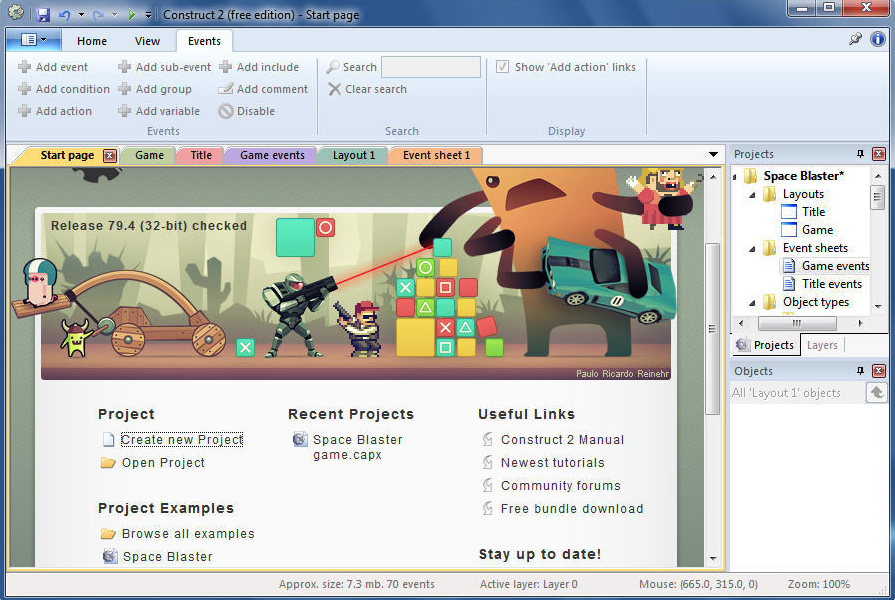This screenshot has height=600, width=895.
Task: Switch to the Title layout tab
Action: pyautogui.click(x=201, y=155)
